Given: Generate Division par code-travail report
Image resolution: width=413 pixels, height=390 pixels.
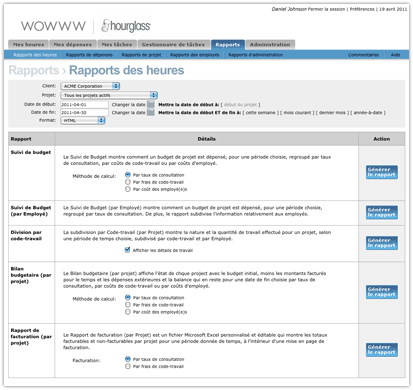Looking at the screenshot, I should [x=382, y=243].
